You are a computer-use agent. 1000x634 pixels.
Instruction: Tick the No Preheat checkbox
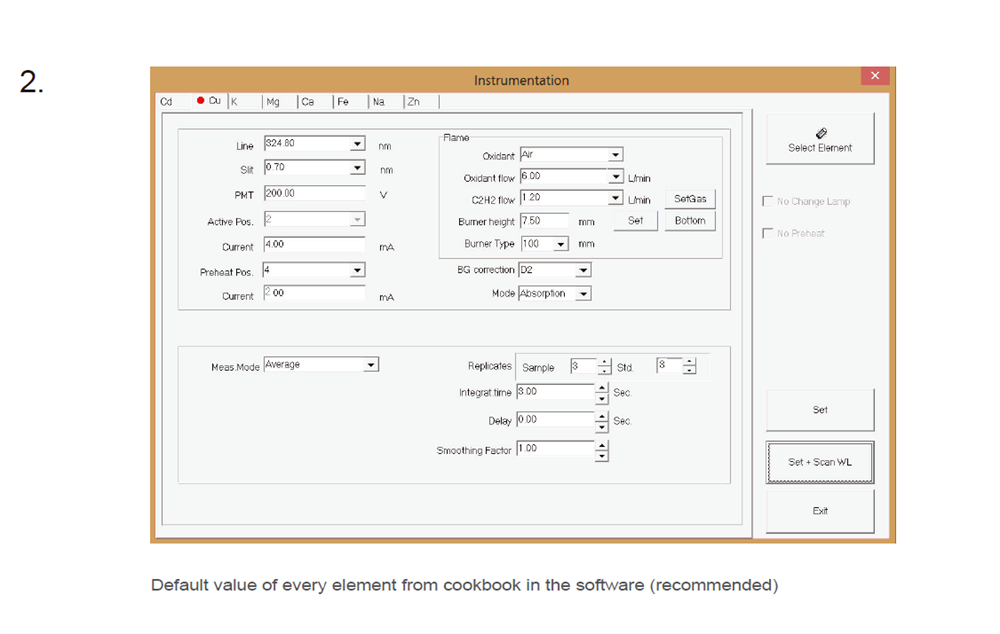point(768,233)
